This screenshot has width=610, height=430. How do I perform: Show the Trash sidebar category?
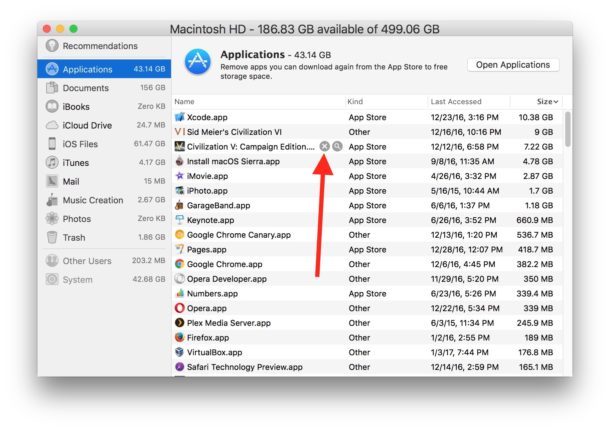coord(74,237)
